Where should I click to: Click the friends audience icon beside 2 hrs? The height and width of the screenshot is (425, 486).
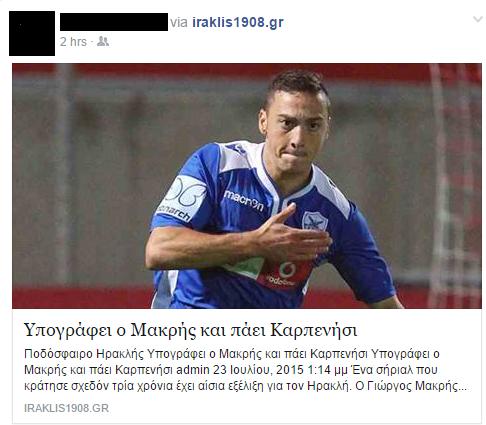(103, 41)
